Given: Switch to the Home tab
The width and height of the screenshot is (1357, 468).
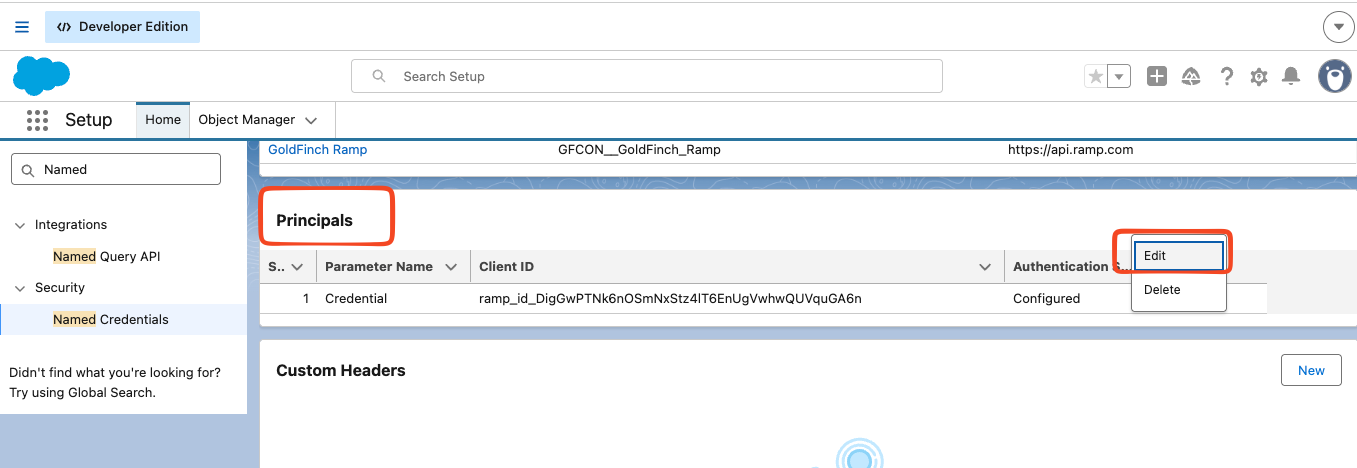Looking at the screenshot, I should coord(163,120).
